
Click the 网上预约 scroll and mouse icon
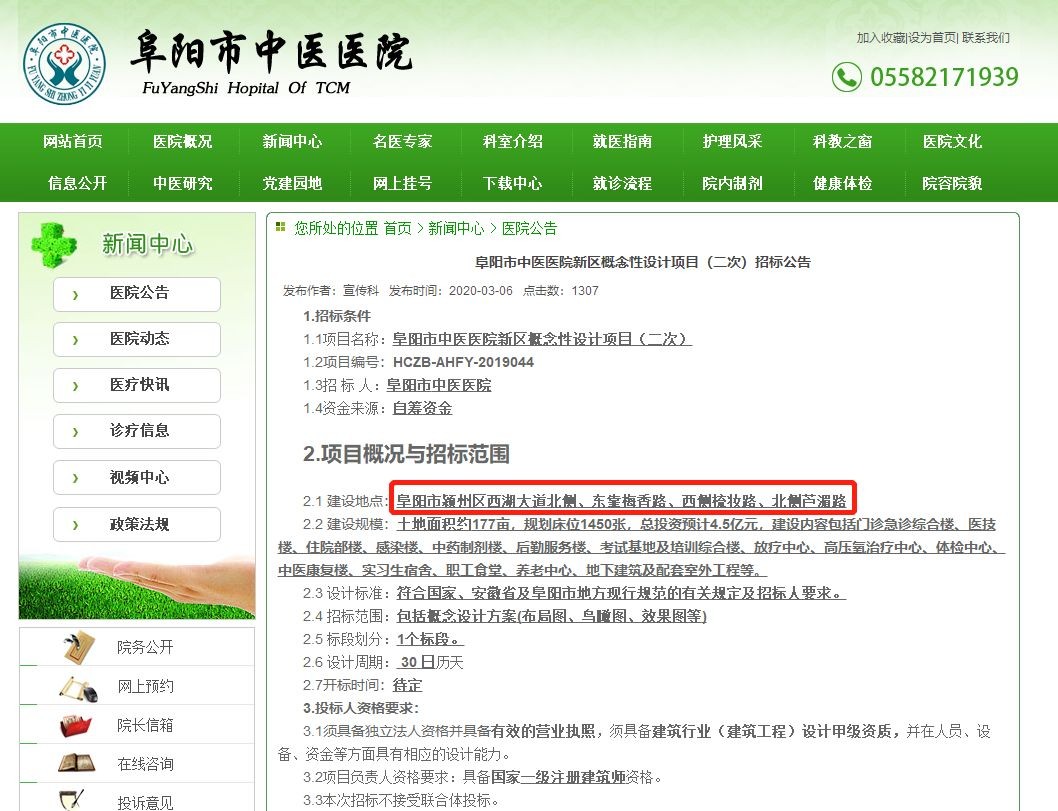tap(78, 687)
